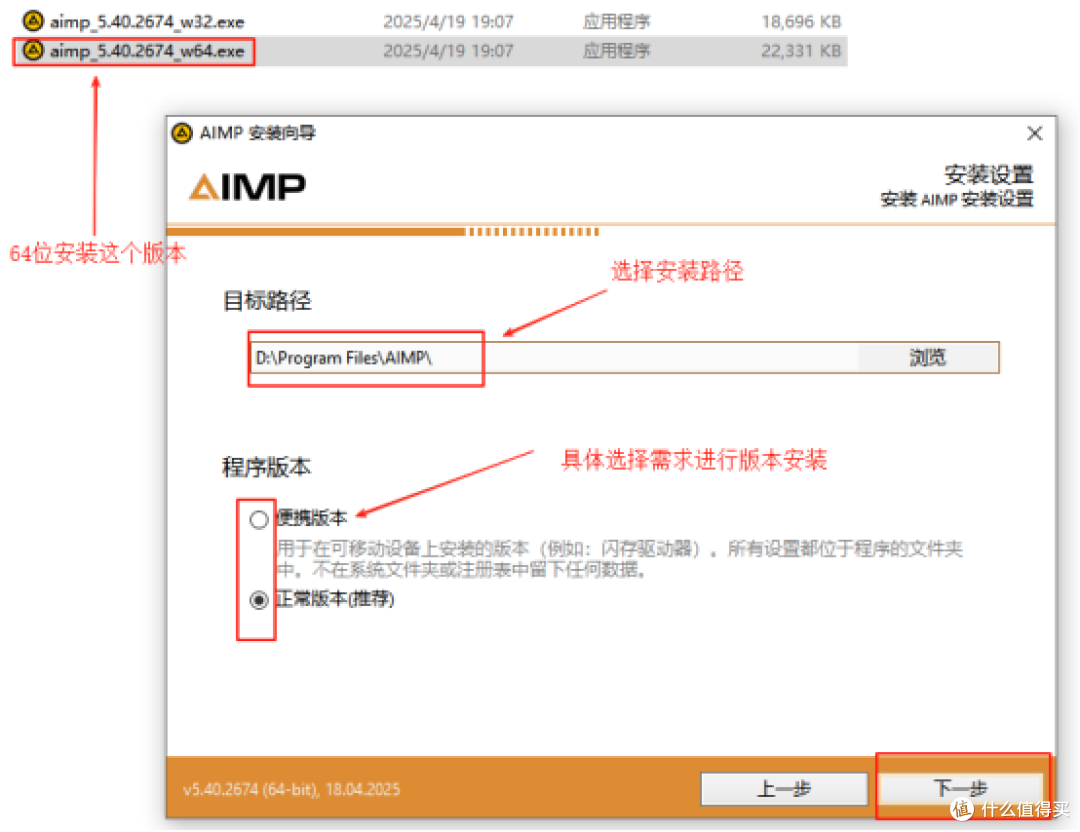Screen dimensions: 1080x832
Task: Click the 18,696 KB size cell
Action: click(801, 22)
